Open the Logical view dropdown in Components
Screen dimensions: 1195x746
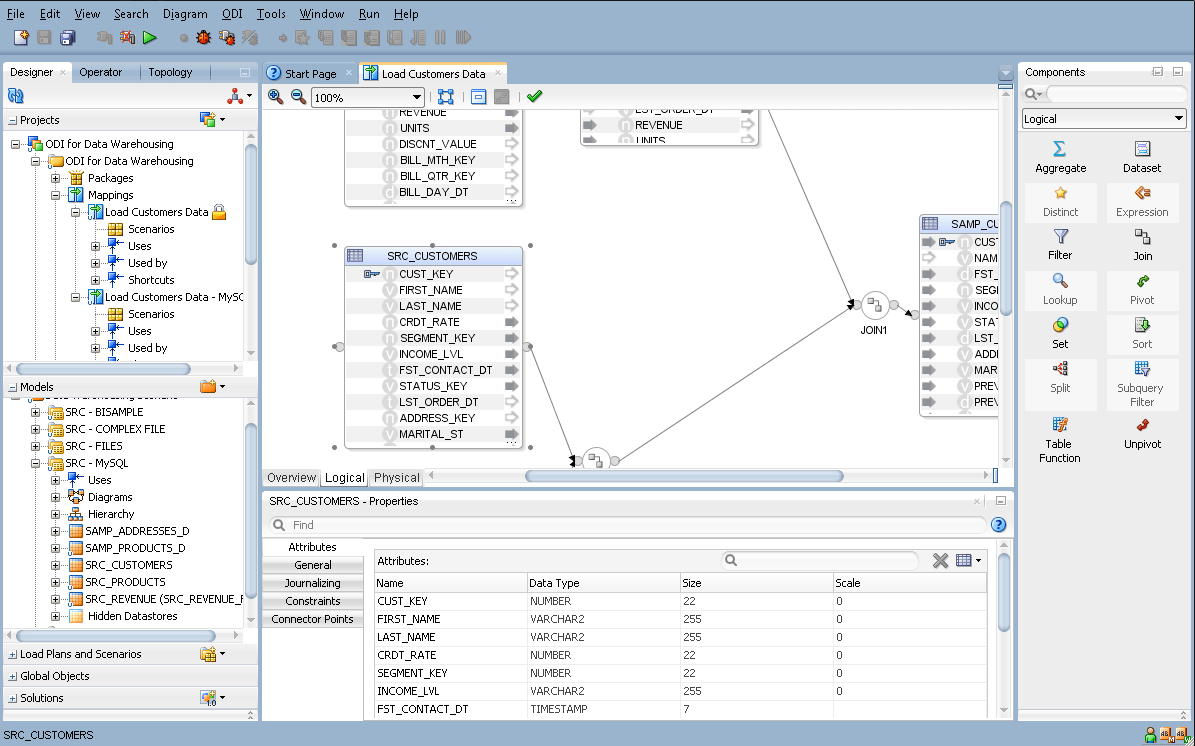(1181, 118)
